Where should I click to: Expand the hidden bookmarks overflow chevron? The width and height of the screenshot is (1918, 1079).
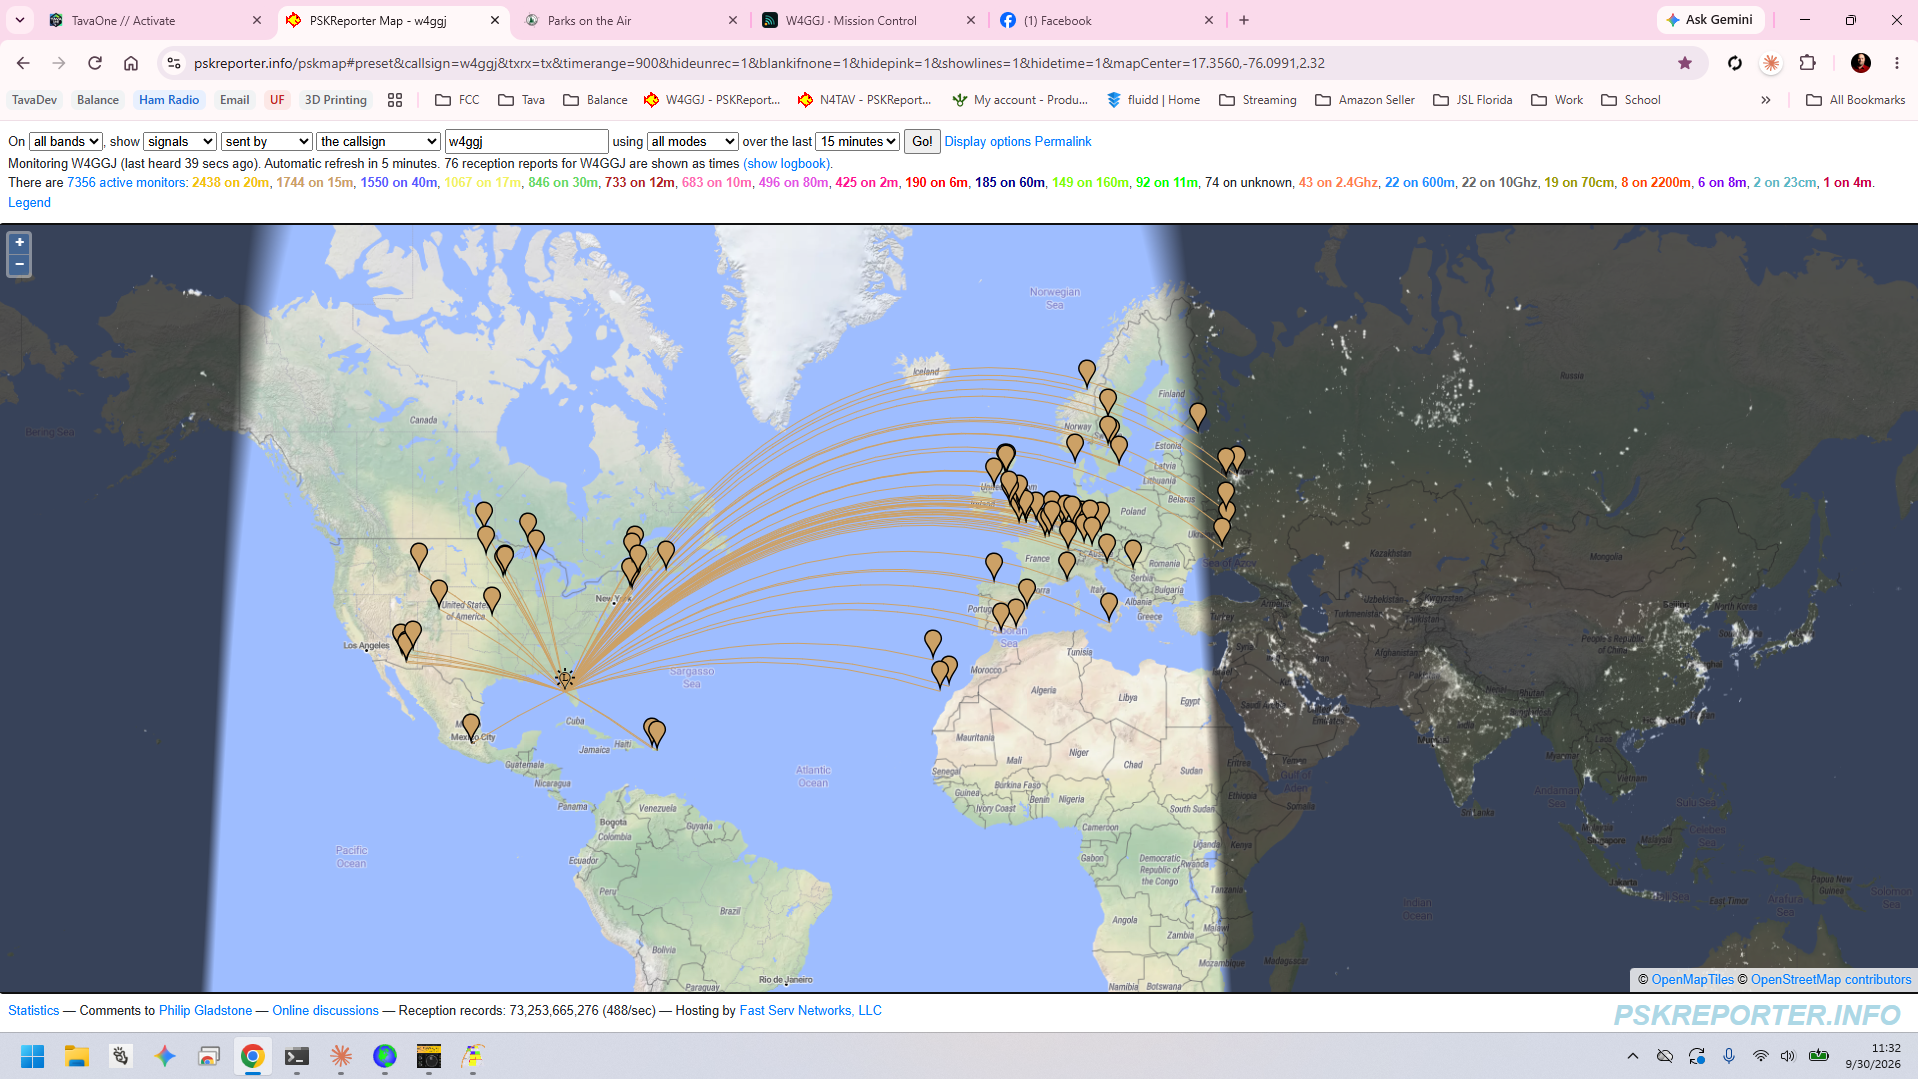pyautogui.click(x=1766, y=100)
